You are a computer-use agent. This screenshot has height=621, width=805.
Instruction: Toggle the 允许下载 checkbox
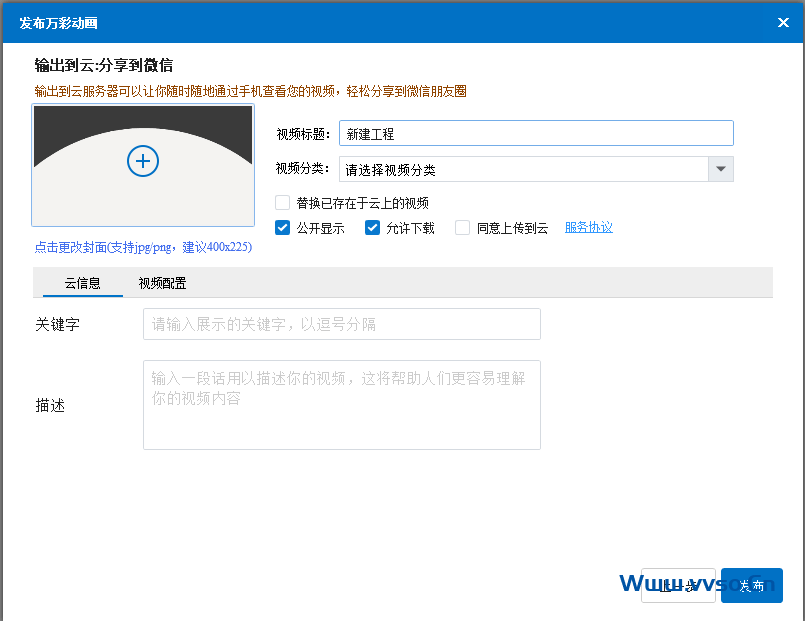[x=372, y=228]
